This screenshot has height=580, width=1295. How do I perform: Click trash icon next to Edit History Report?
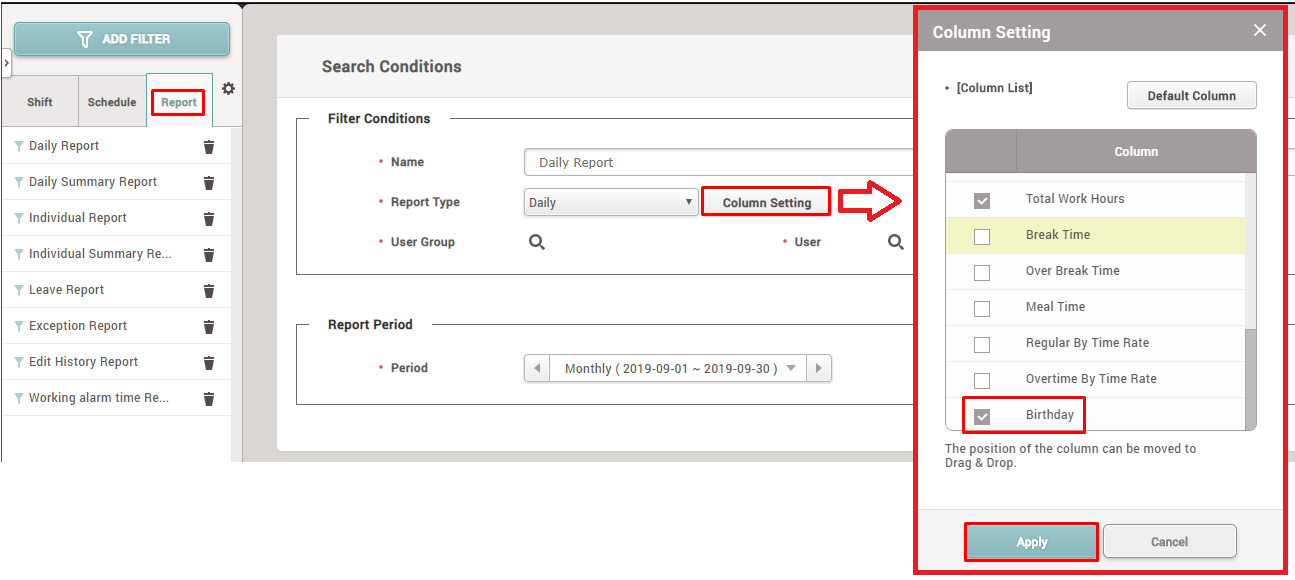[209, 363]
